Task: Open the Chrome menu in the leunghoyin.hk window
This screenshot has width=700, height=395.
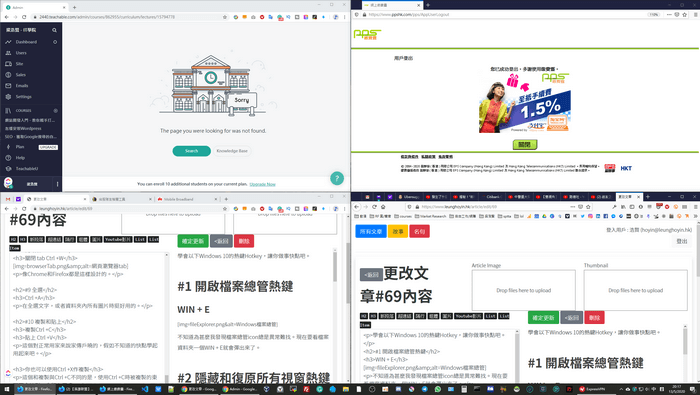Action: 345,208
